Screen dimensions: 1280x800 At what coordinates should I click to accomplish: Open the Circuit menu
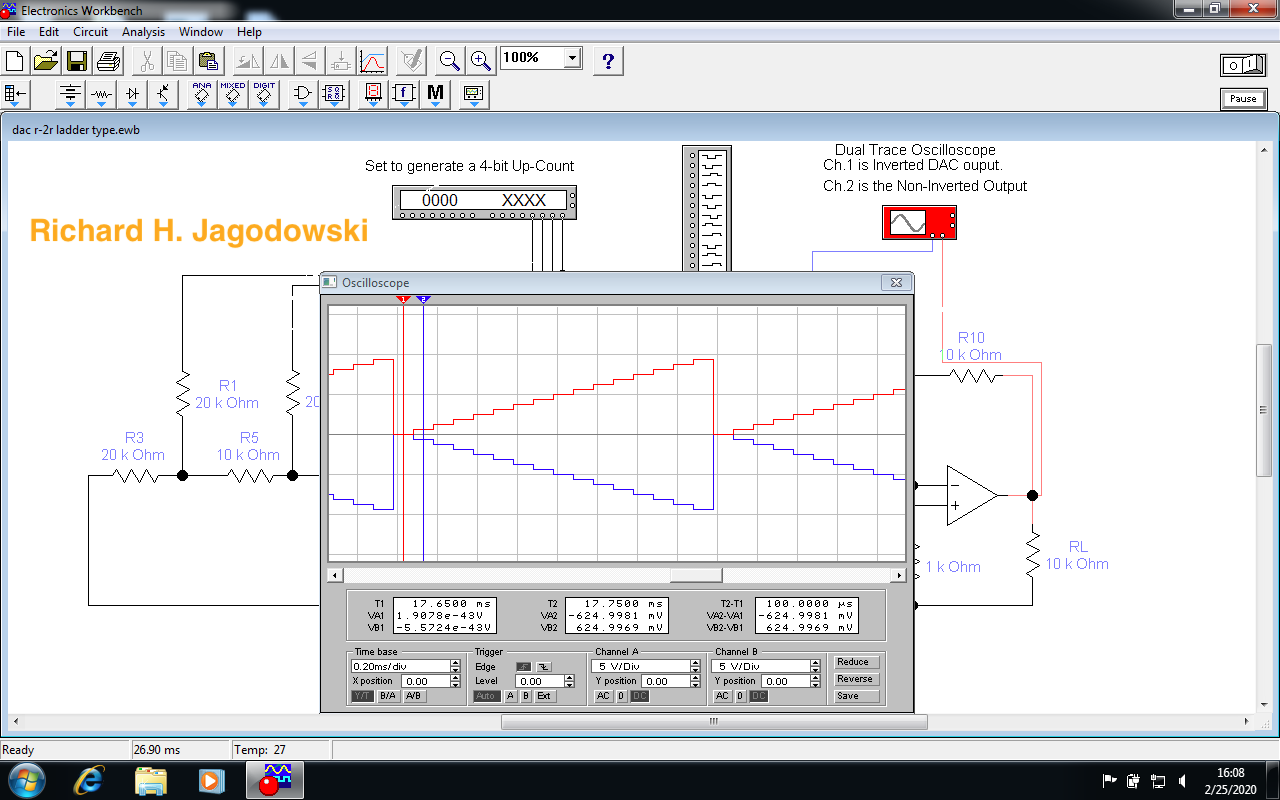point(91,32)
